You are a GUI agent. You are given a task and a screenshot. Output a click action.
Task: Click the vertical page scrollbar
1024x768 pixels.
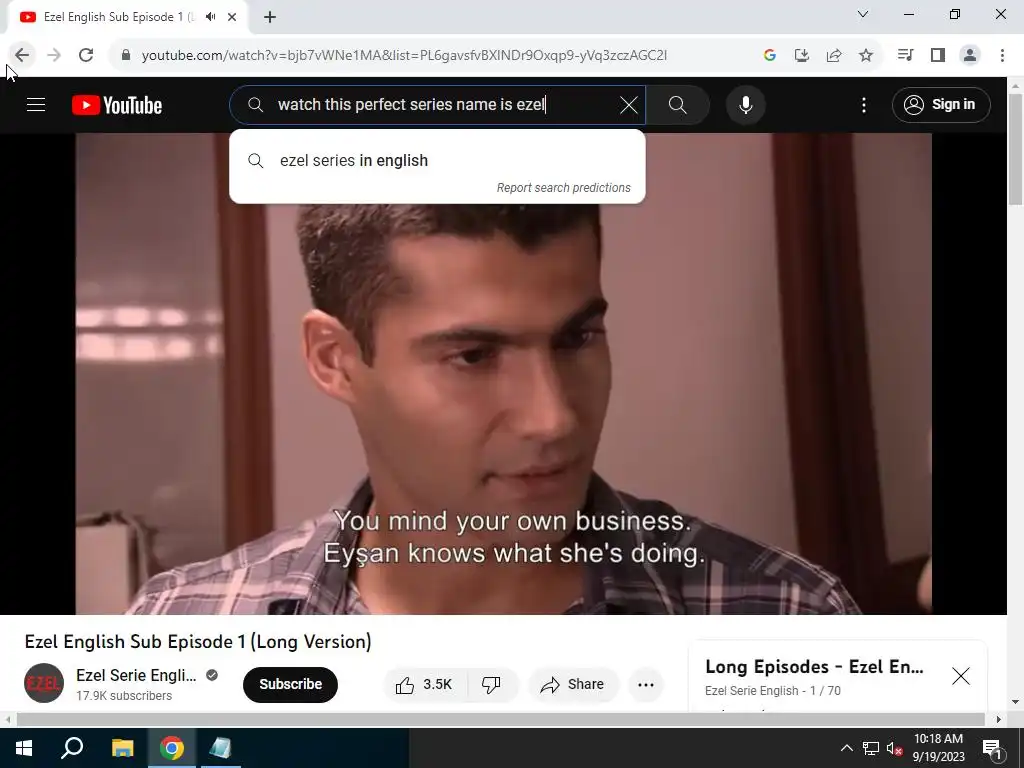tap(1016, 149)
